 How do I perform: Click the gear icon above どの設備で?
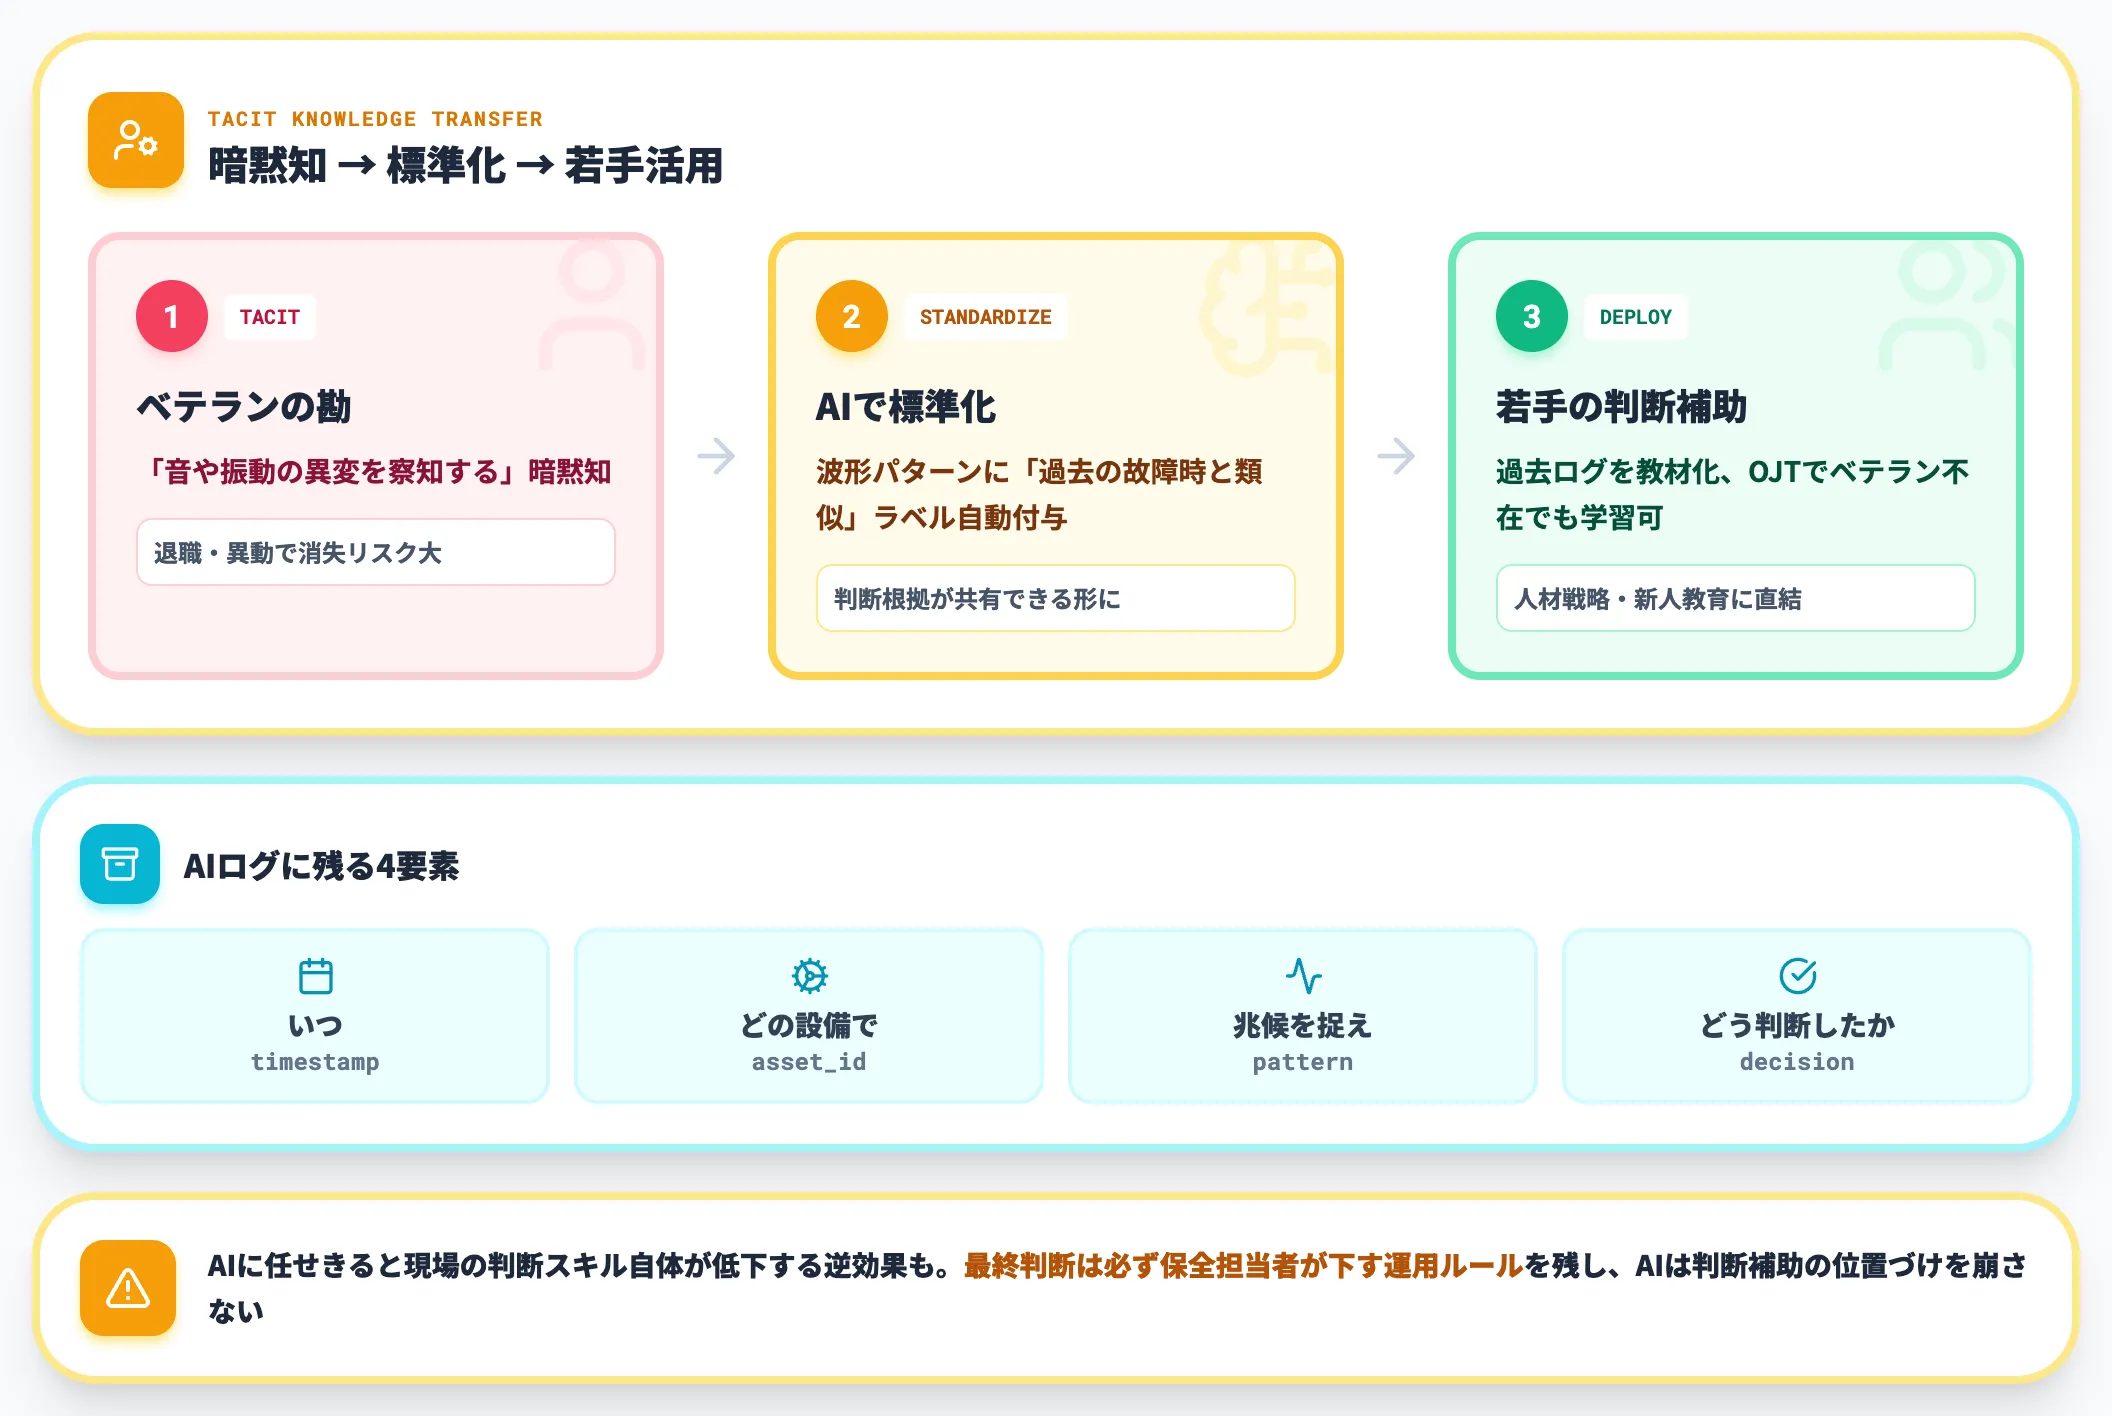pos(809,976)
